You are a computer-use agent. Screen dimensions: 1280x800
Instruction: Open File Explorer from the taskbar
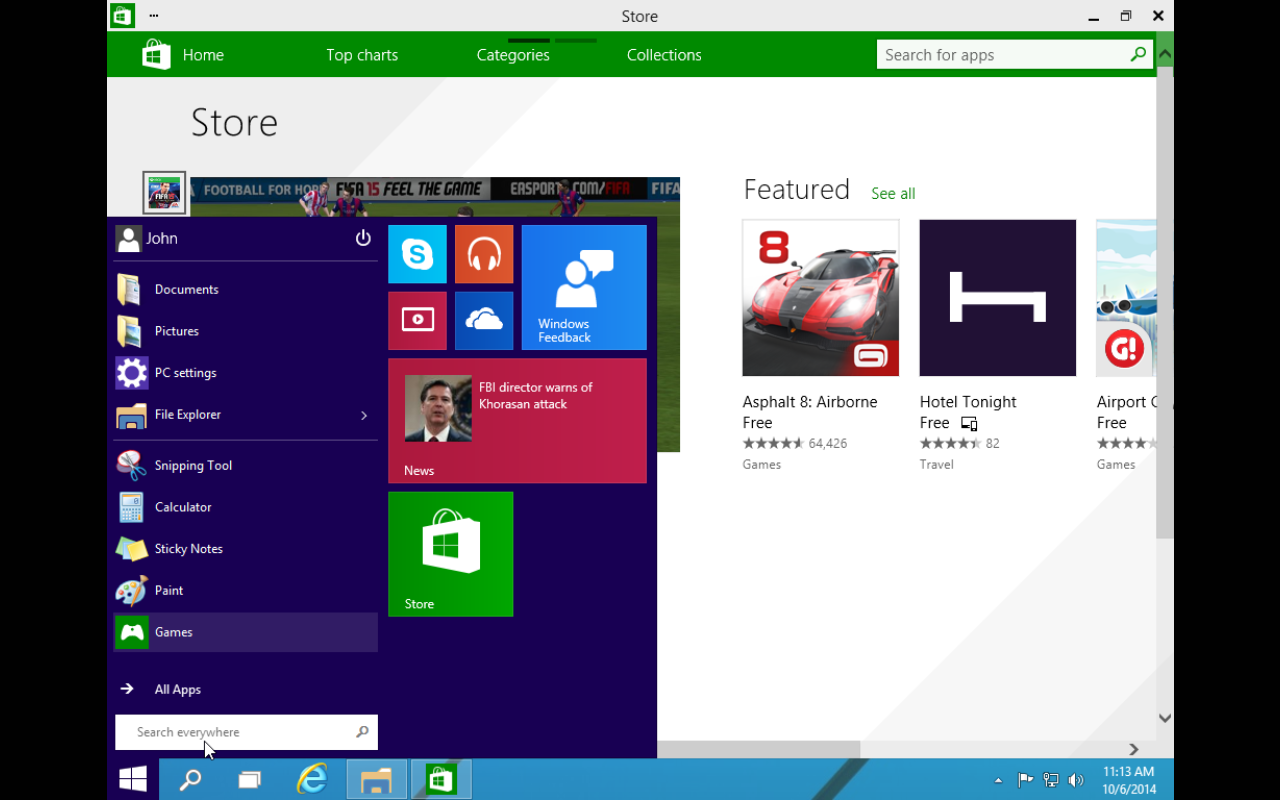[x=377, y=779]
